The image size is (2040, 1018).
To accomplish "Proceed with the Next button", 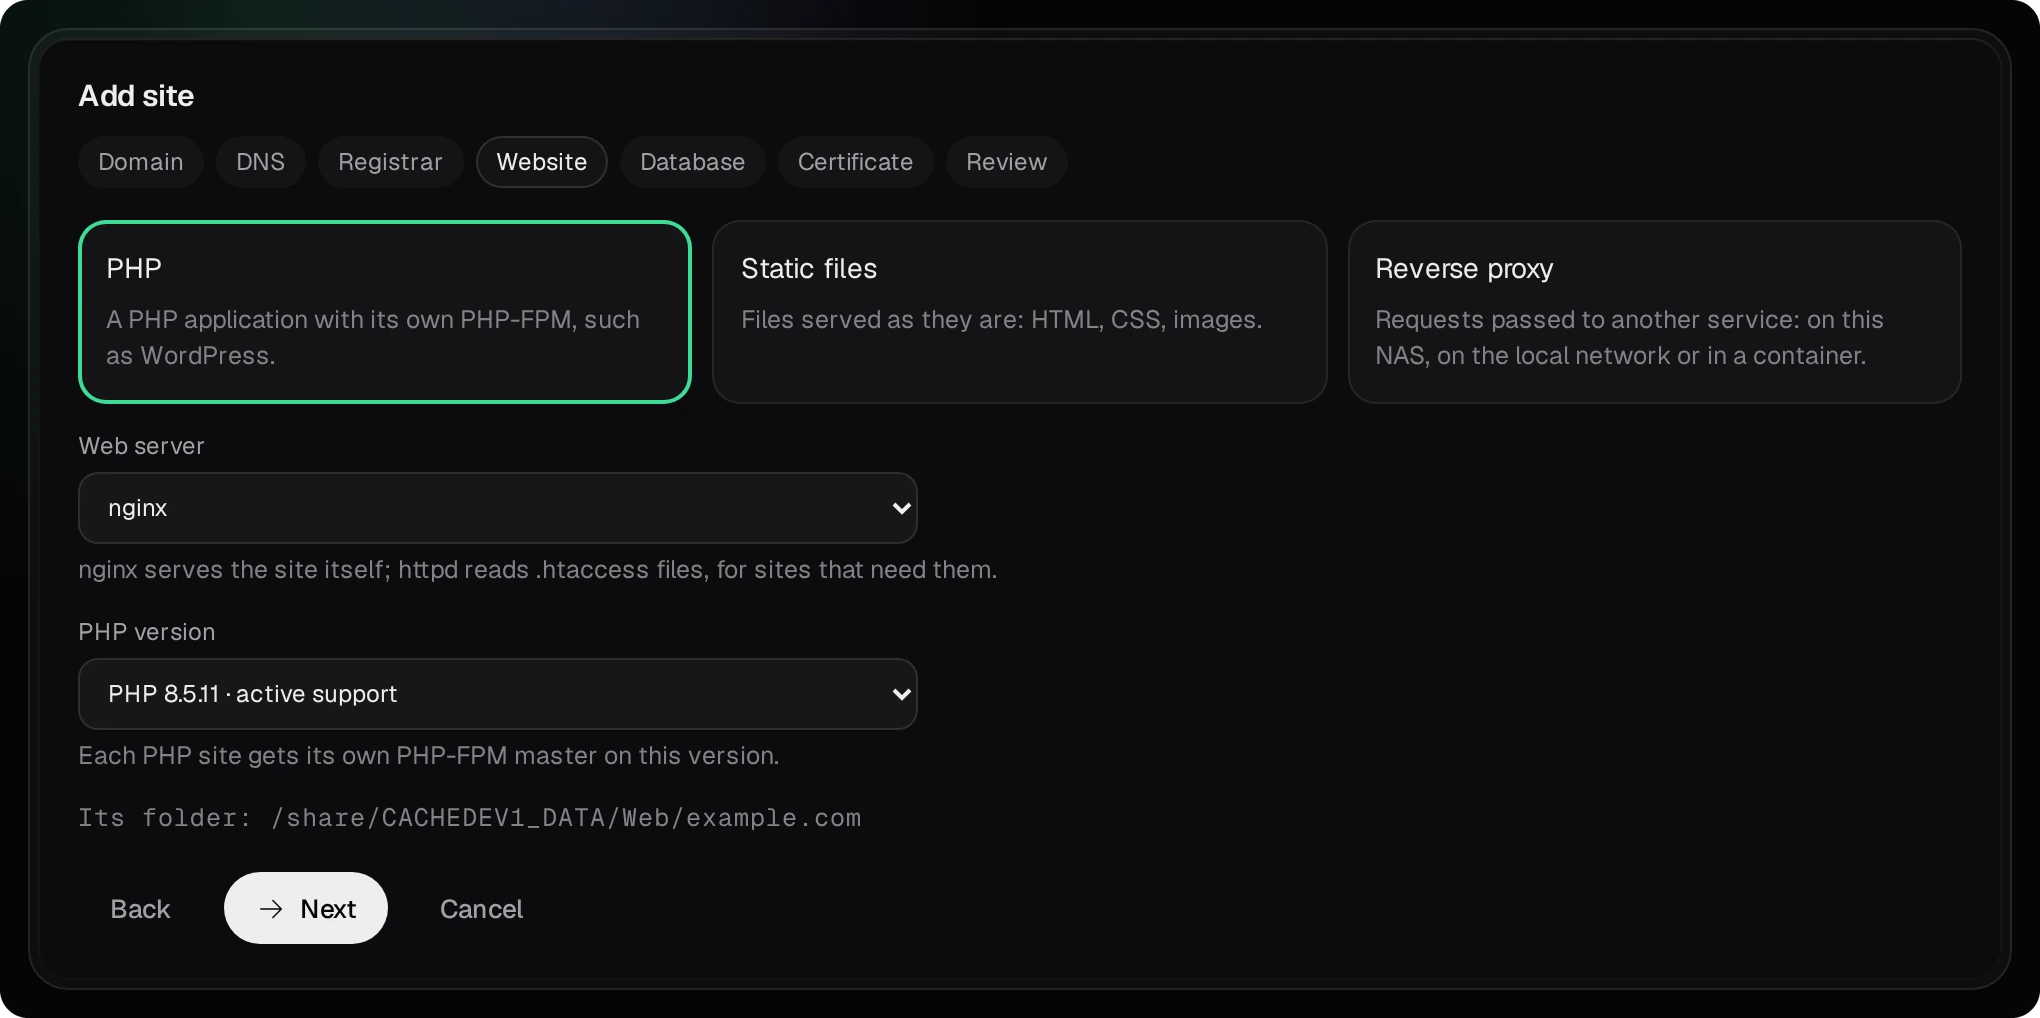I will [x=306, y=908].
